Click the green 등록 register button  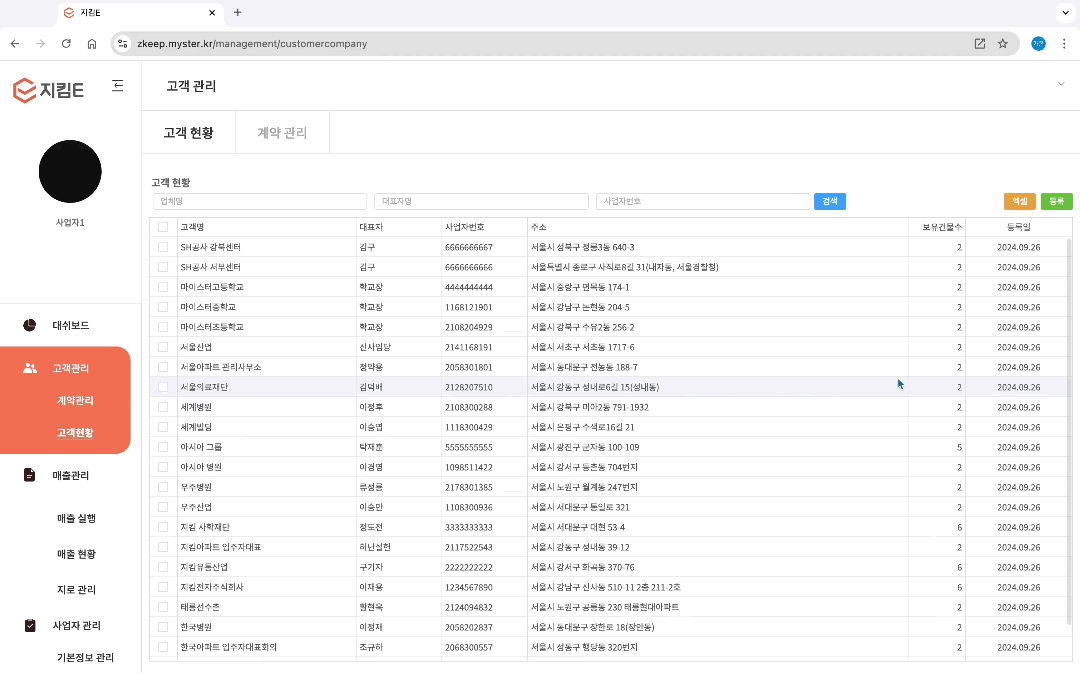(1056, 201)
